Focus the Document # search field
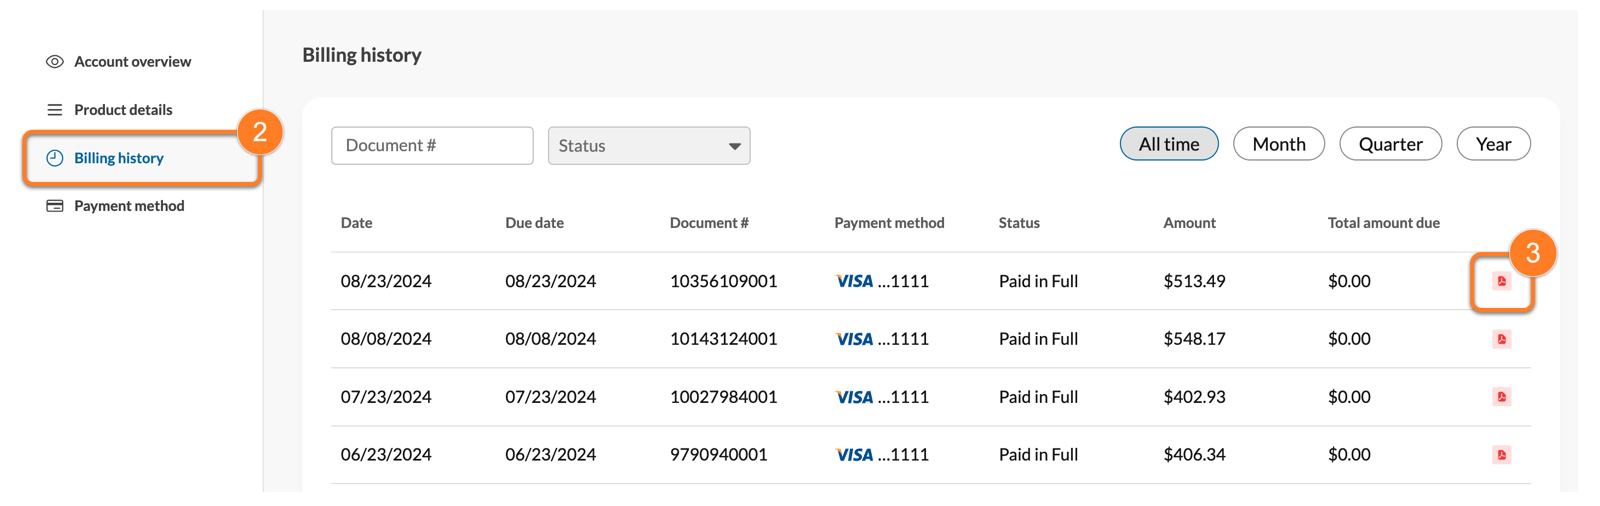 pos(432,145)
